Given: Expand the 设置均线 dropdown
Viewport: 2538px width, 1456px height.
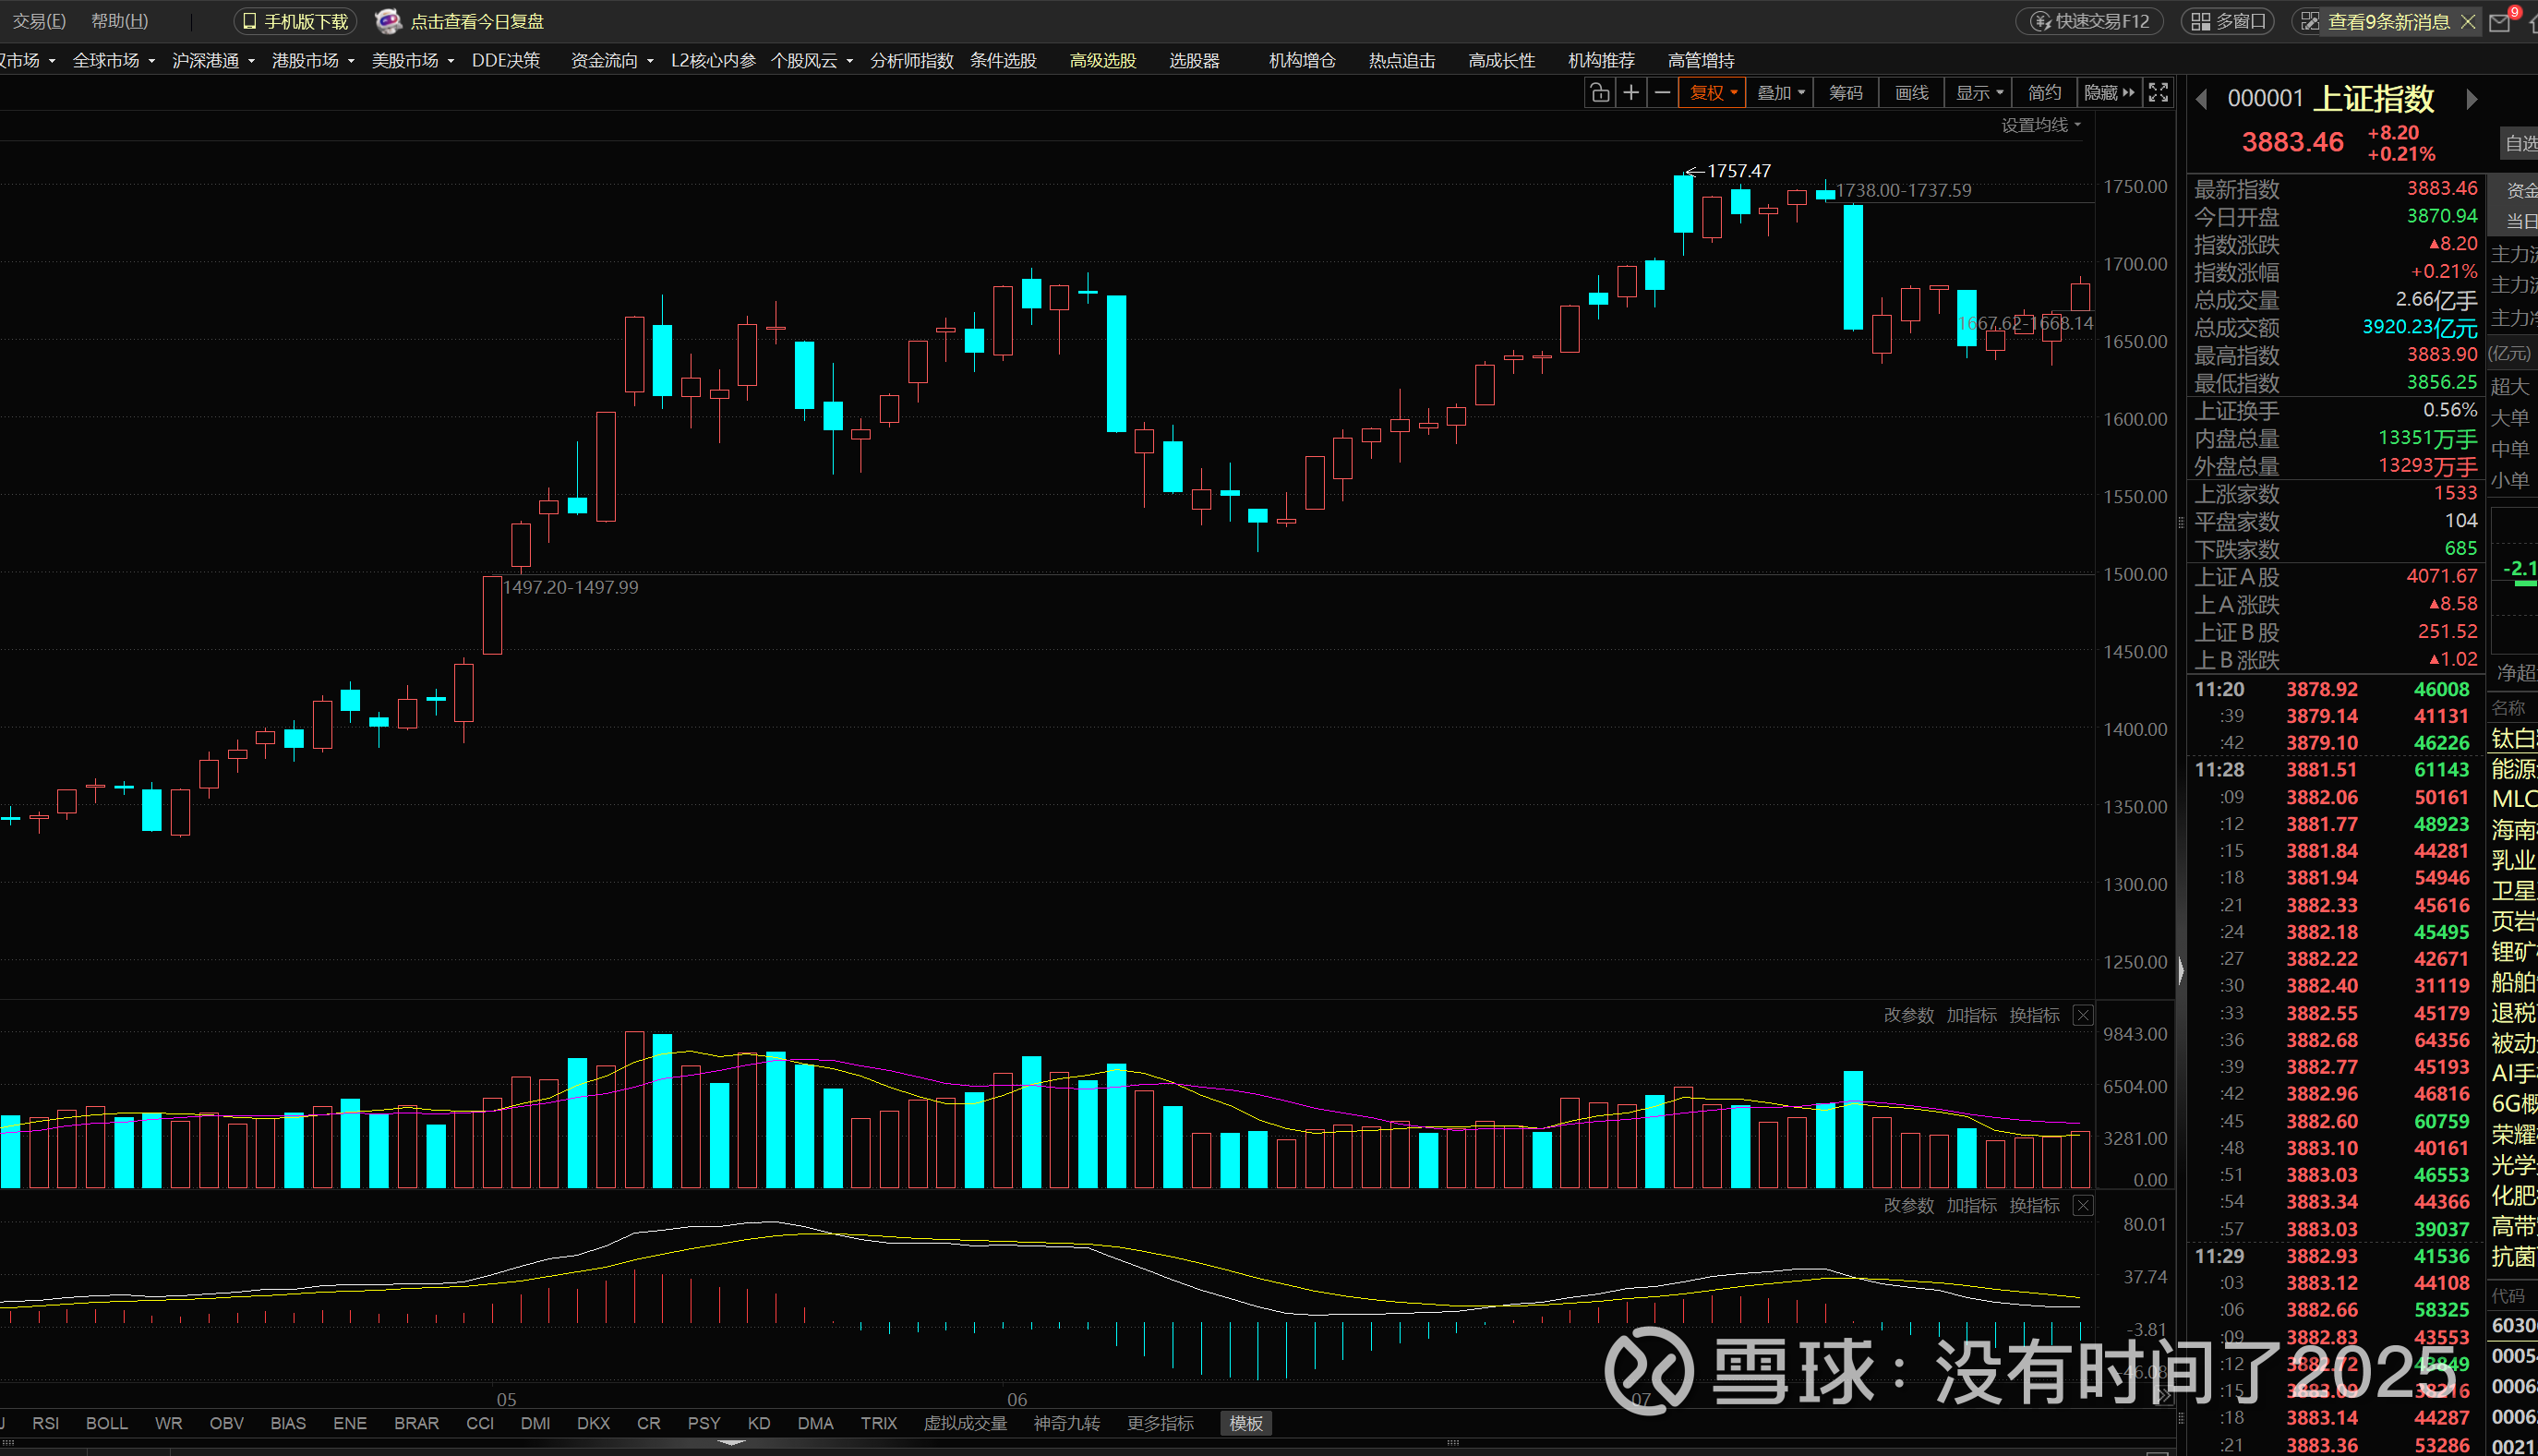Looking at the screenshot, I should click(2040, 125).
